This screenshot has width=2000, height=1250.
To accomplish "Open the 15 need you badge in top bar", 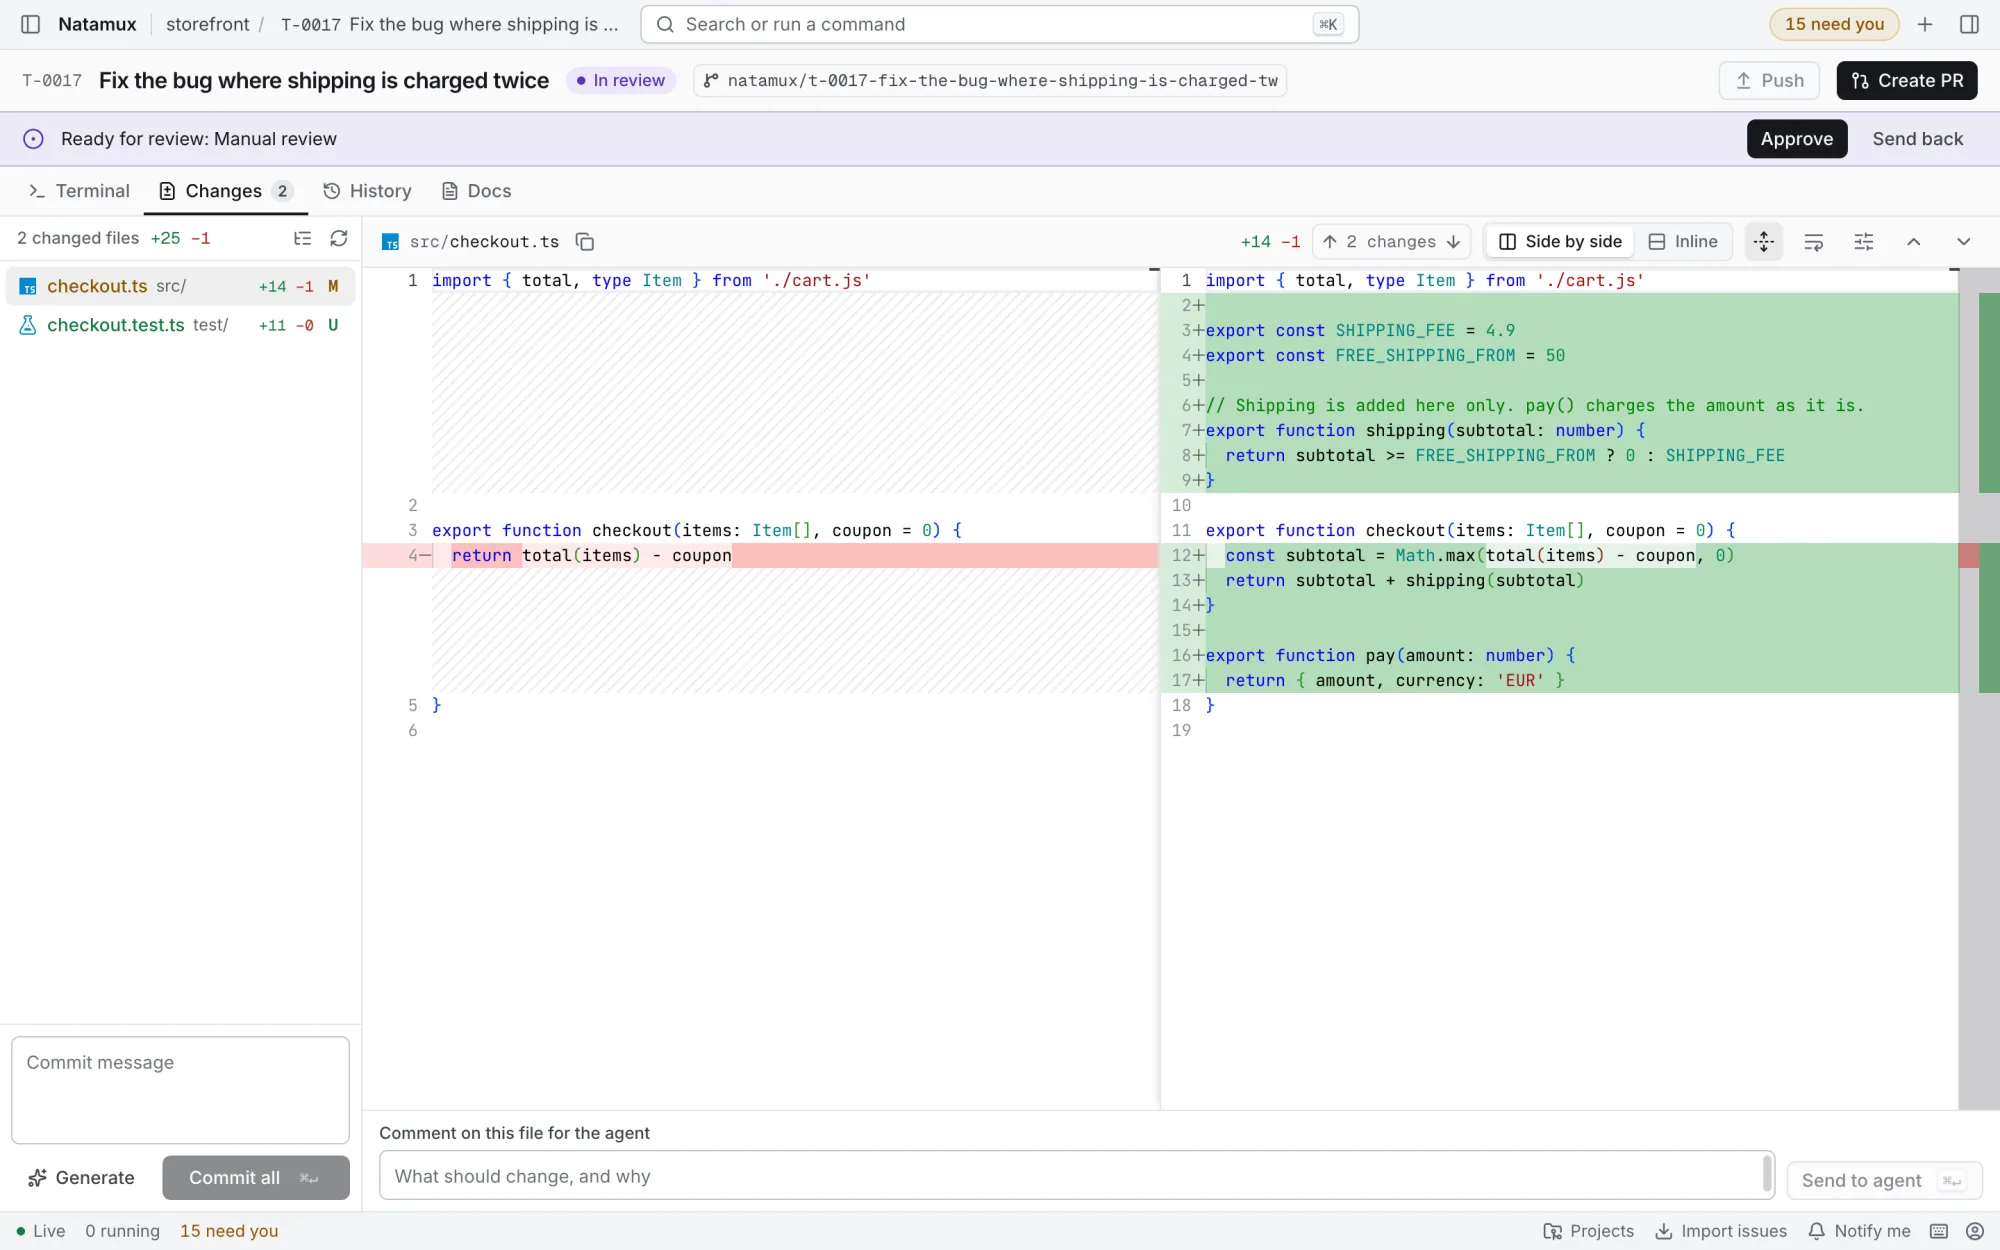I will click(1834, 24).
